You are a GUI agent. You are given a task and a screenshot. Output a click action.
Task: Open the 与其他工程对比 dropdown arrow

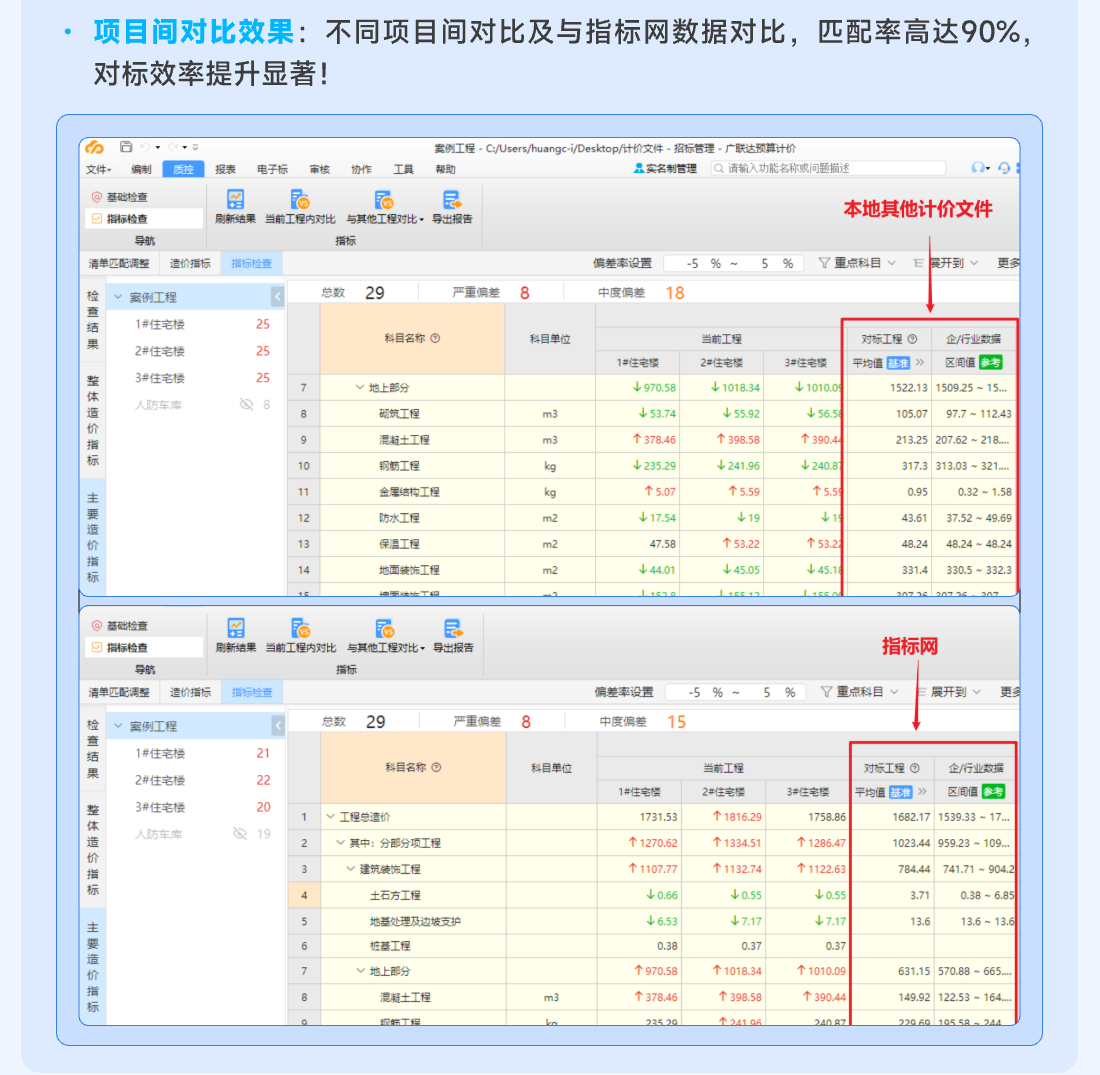(423, 220)
